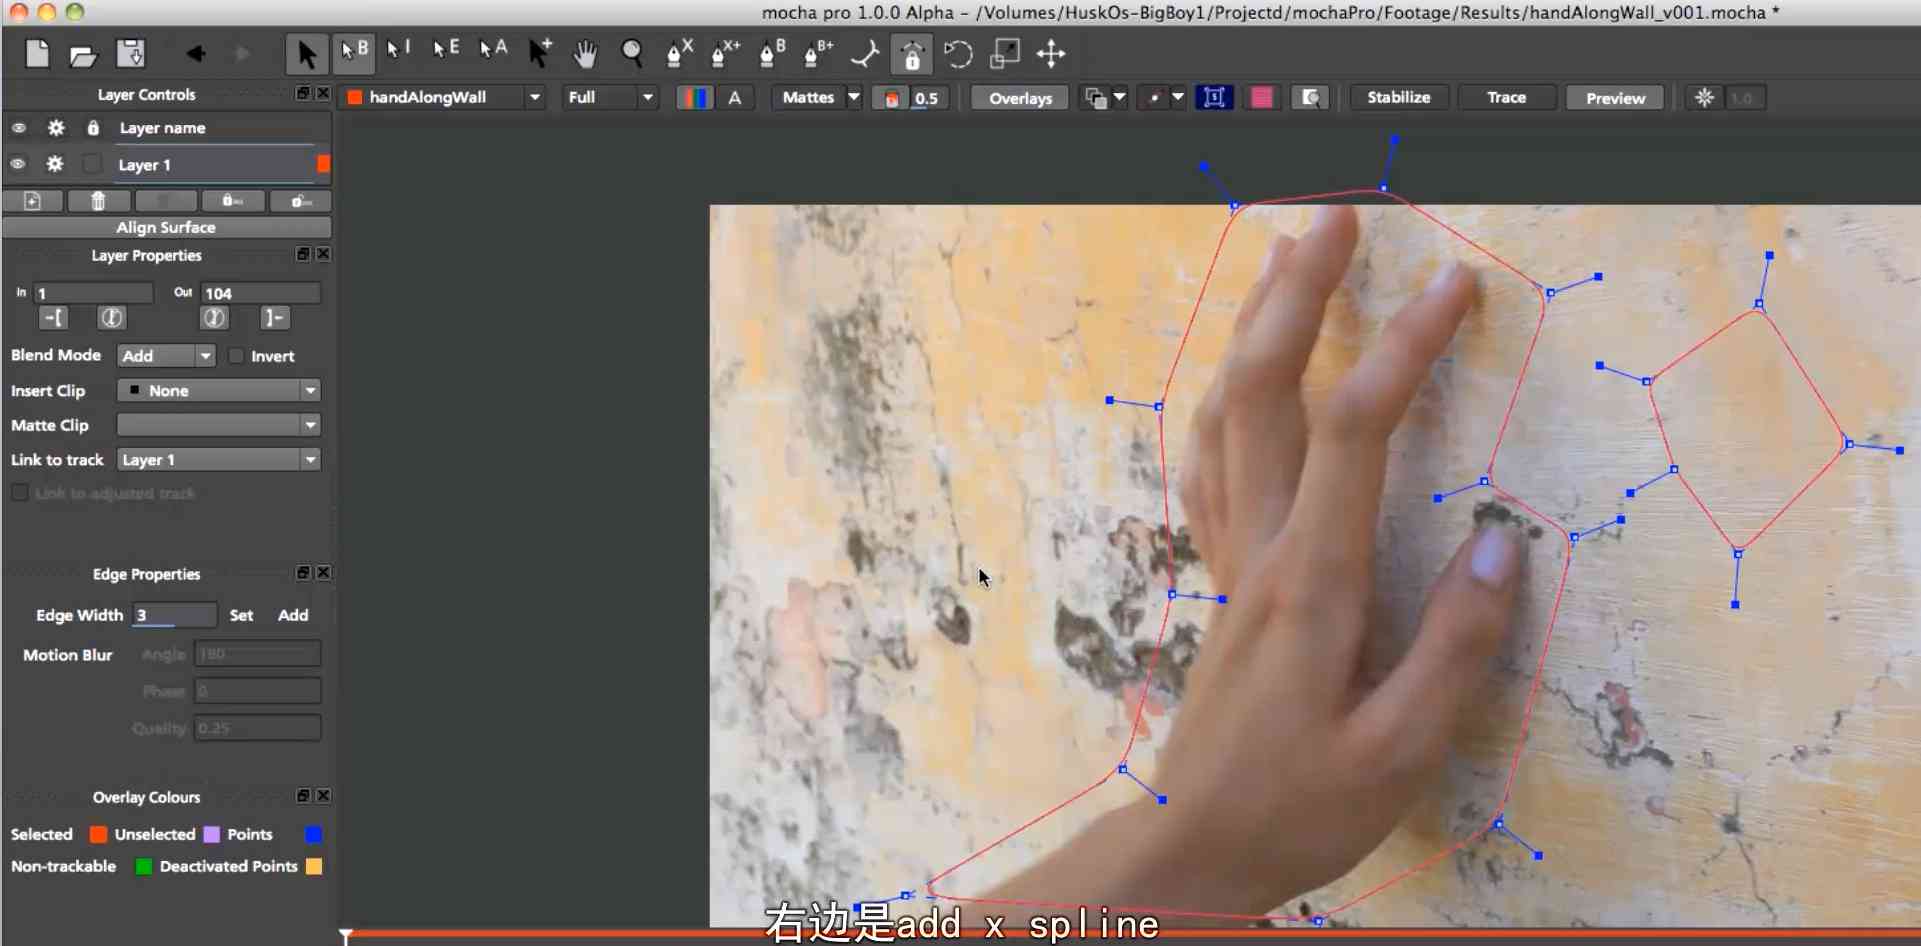Hide Layer 1 using eye icon
Screen dimensions: 1921x946
pyautogui.click(x=18, y=164)
